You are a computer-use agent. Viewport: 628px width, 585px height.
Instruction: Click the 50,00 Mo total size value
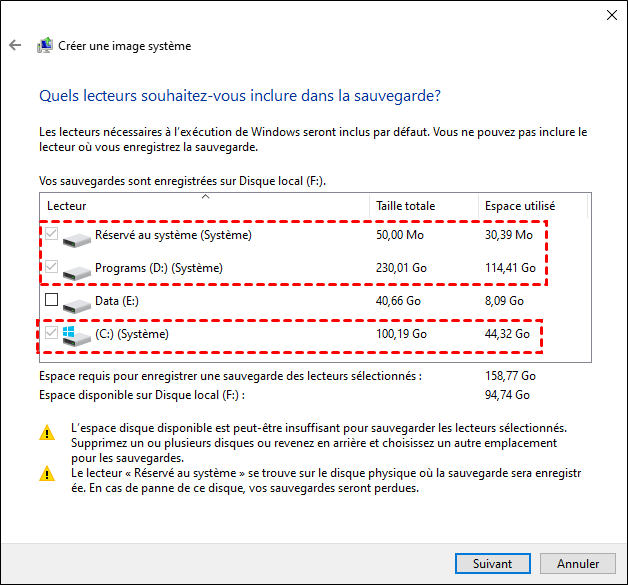400,235
